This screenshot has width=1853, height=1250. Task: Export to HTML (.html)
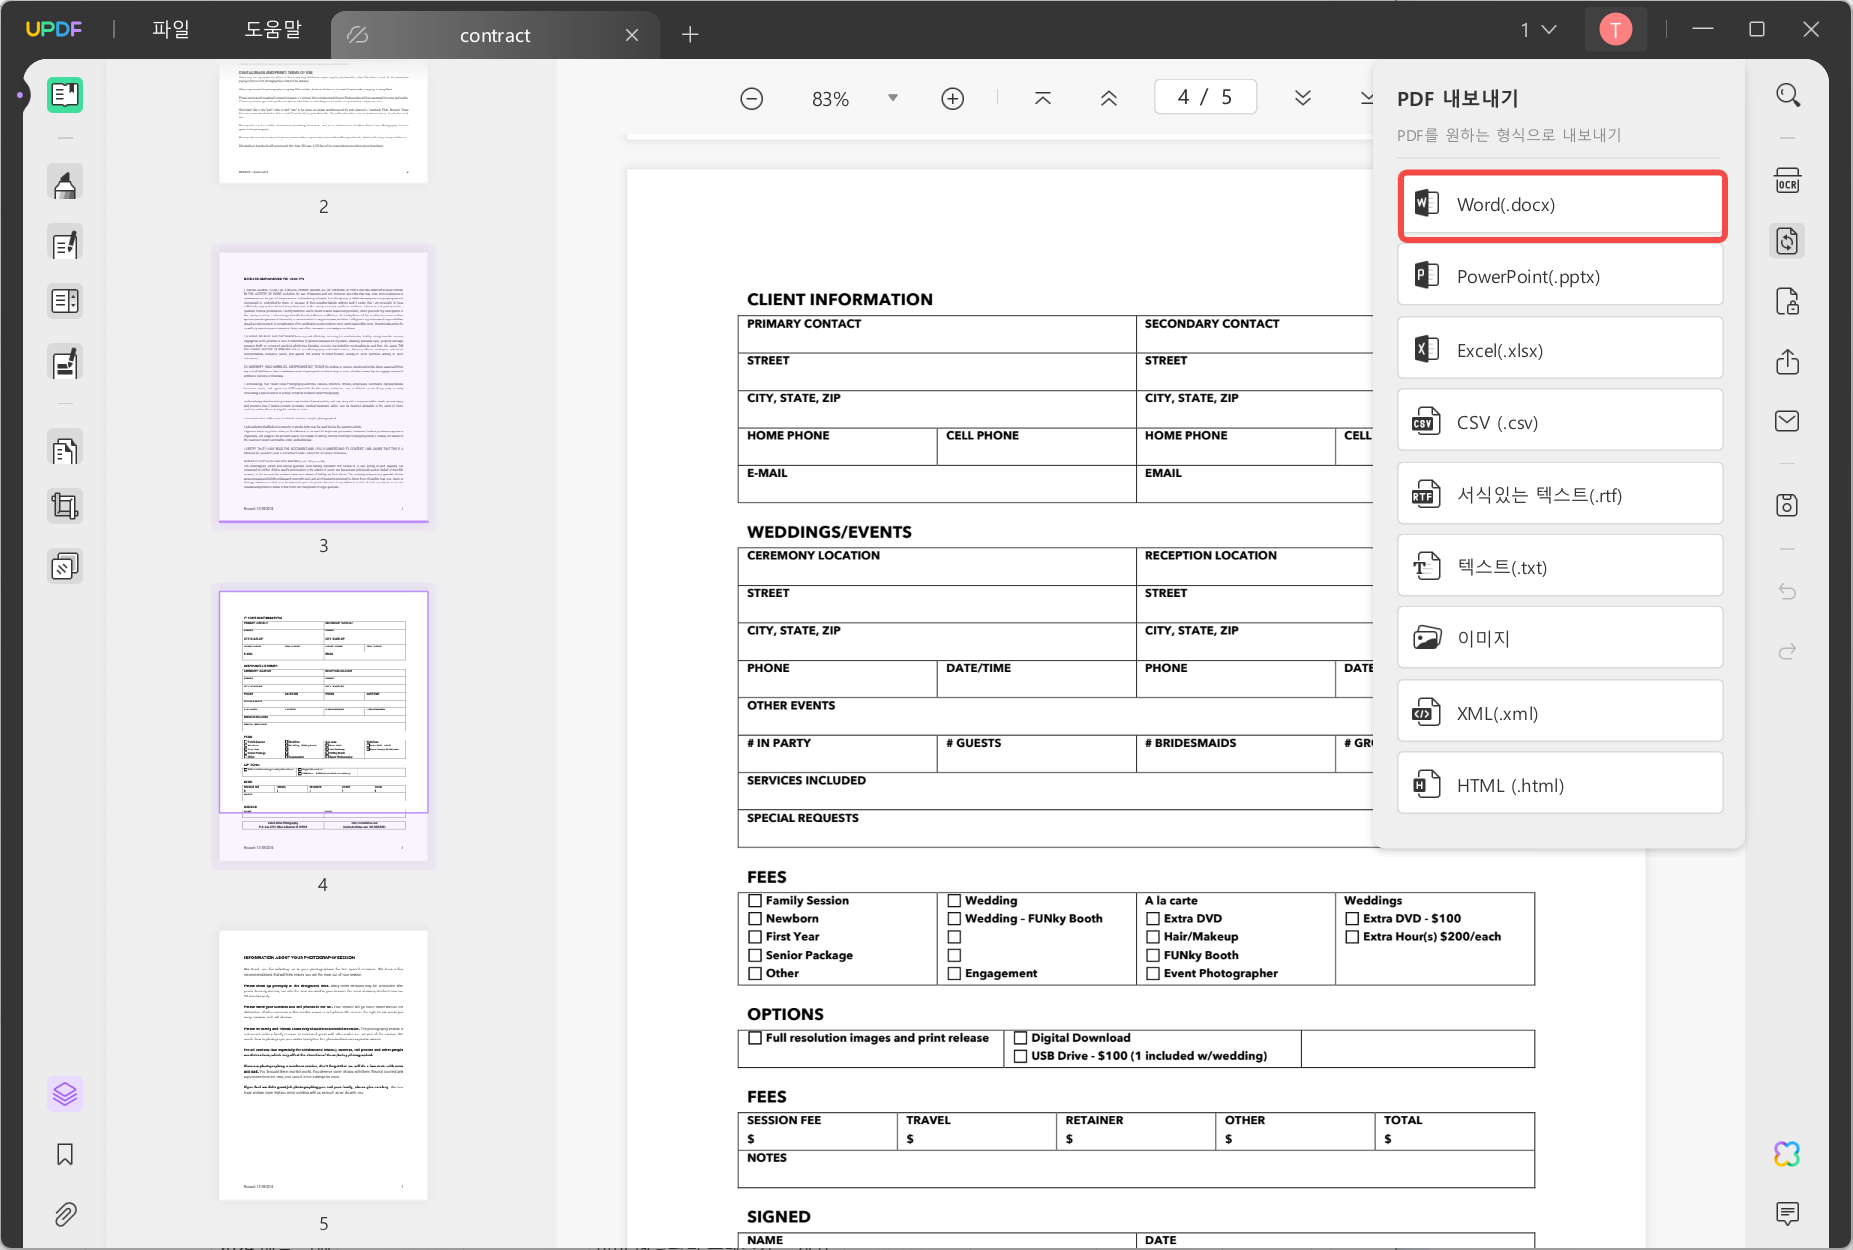[1561, 785]
